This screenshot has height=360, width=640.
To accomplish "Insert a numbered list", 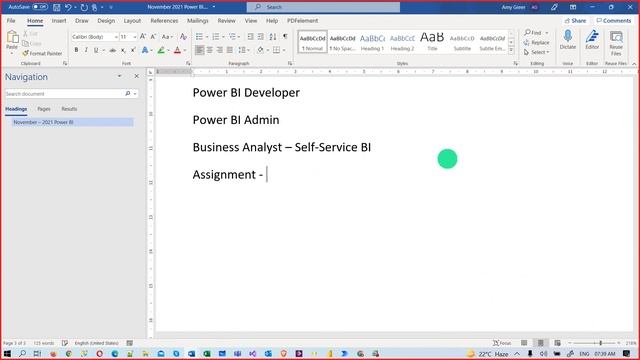I will [216, 37].
